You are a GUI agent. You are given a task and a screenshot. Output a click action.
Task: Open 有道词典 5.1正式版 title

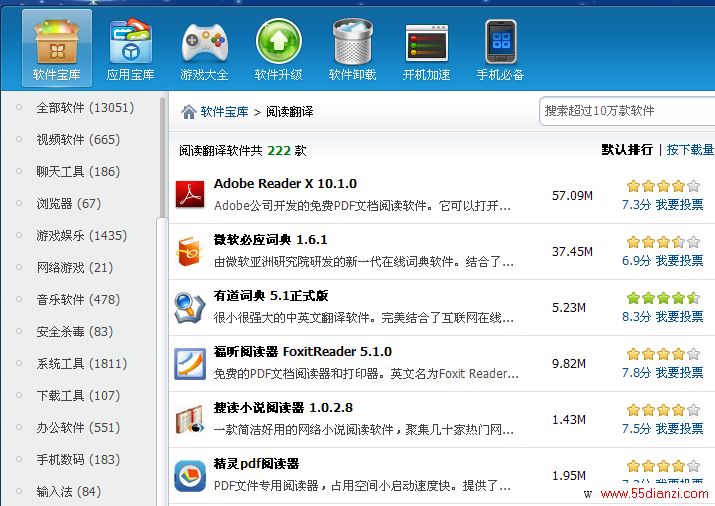271,296
